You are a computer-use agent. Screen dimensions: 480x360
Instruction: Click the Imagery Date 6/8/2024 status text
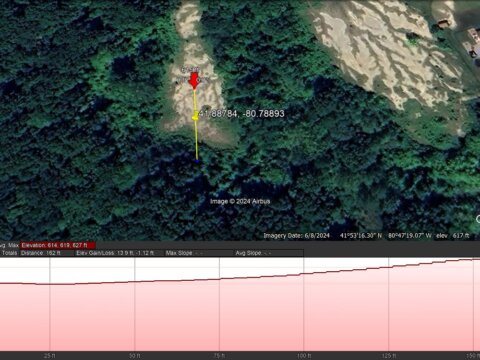(x=297, y=236)
